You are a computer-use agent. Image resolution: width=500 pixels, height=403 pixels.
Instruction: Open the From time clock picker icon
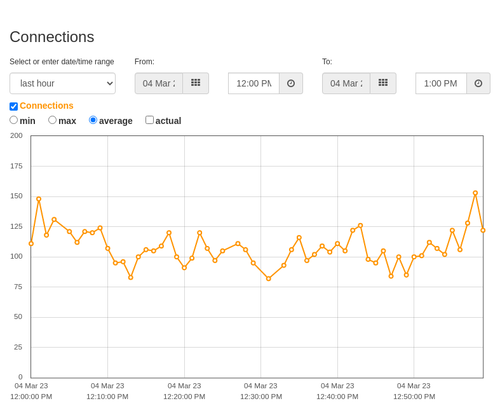pyautogui.click(x=291, y=83)
